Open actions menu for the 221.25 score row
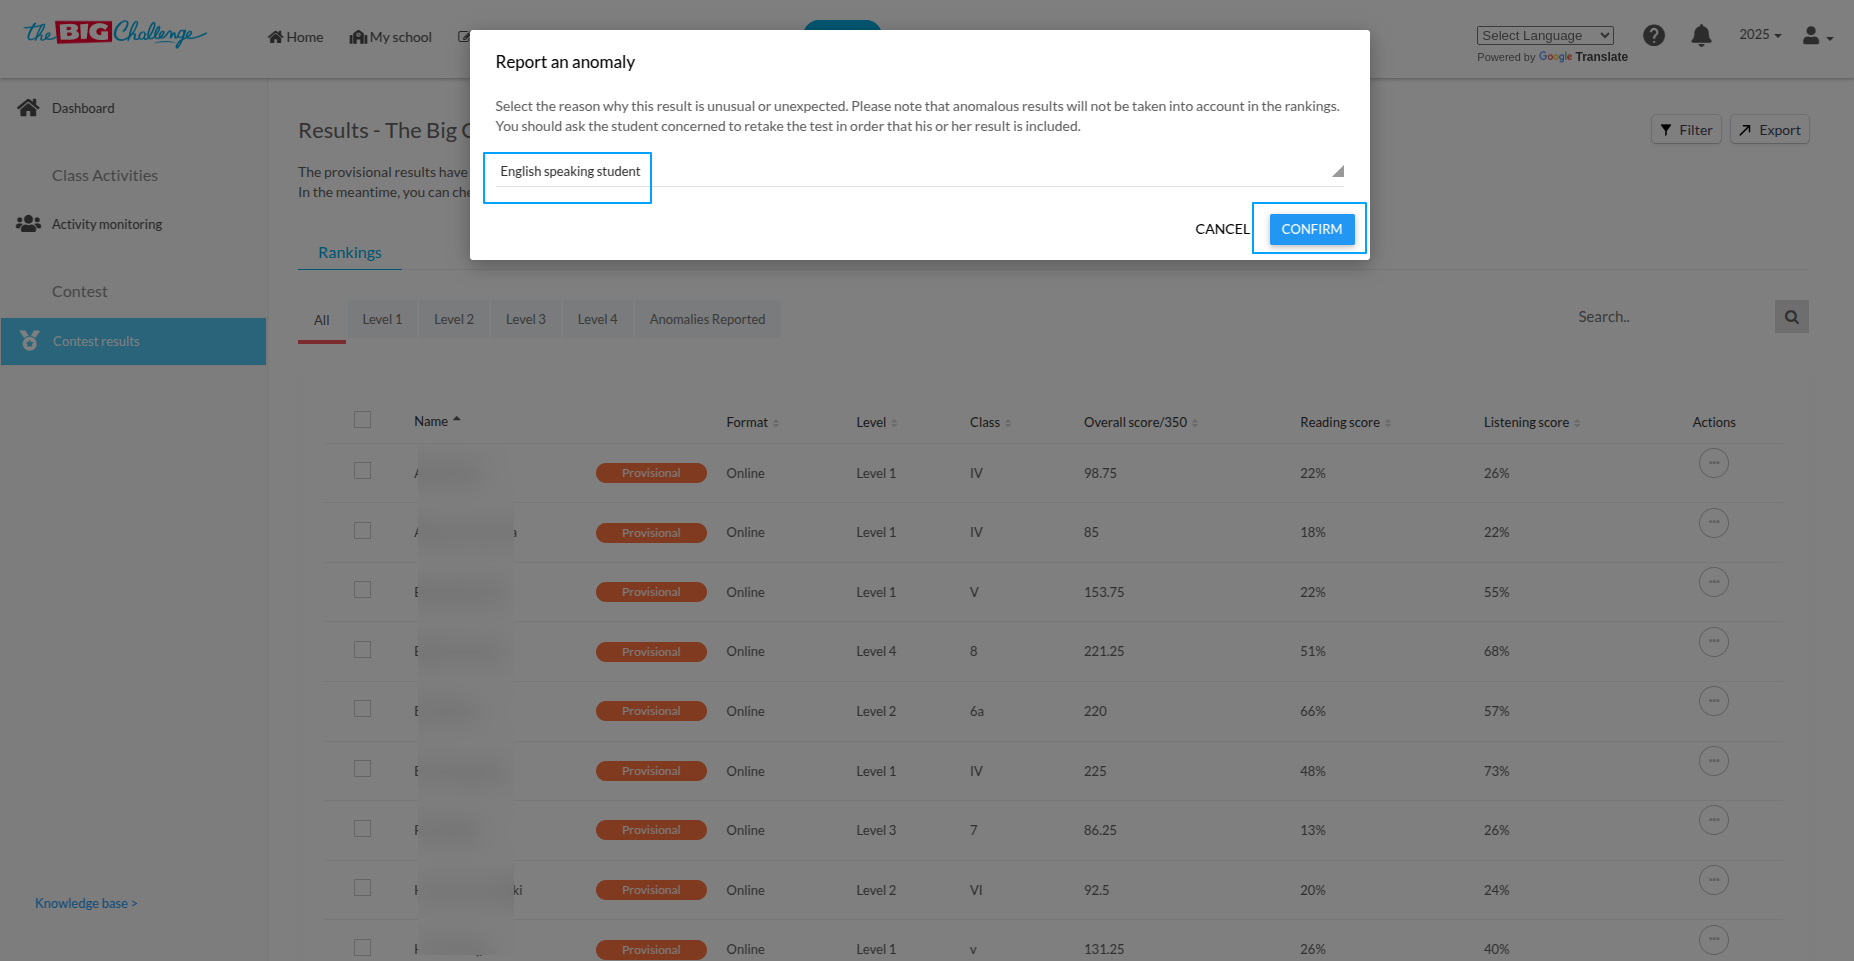Screen dimensions: 1854x961 [x=1714, y=642]
